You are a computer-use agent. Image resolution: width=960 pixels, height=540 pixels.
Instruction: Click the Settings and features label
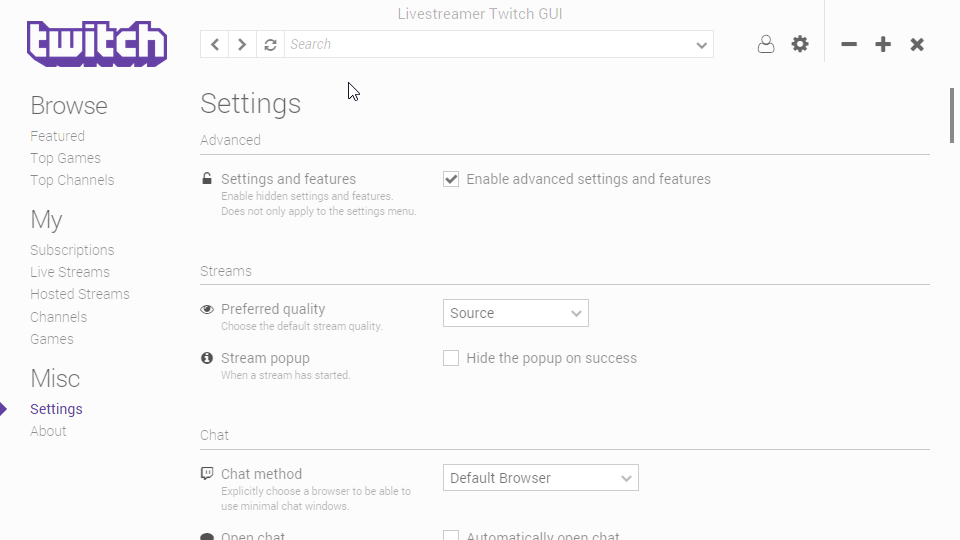pyautogui.click(x=288, y=179)
